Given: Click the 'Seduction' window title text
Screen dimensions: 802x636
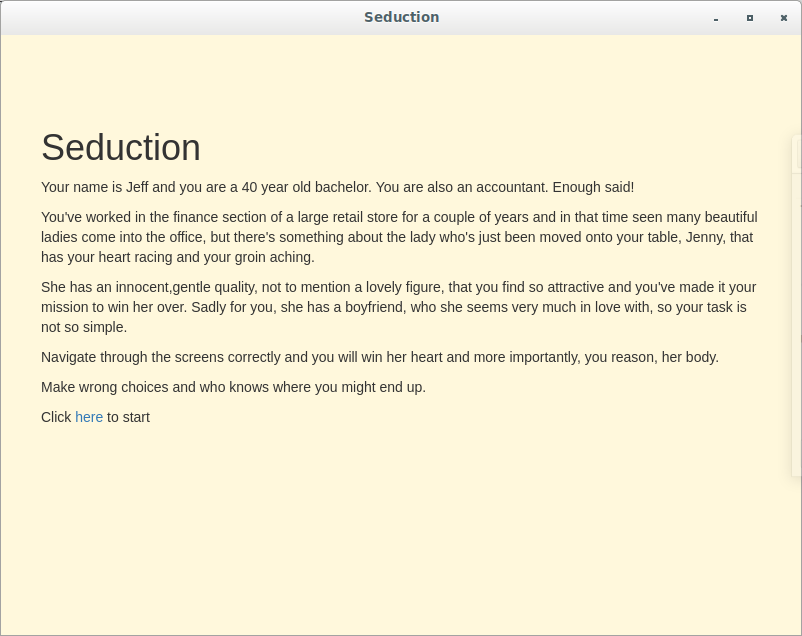Looking at the screenshot, I should (x=402, y=17).
